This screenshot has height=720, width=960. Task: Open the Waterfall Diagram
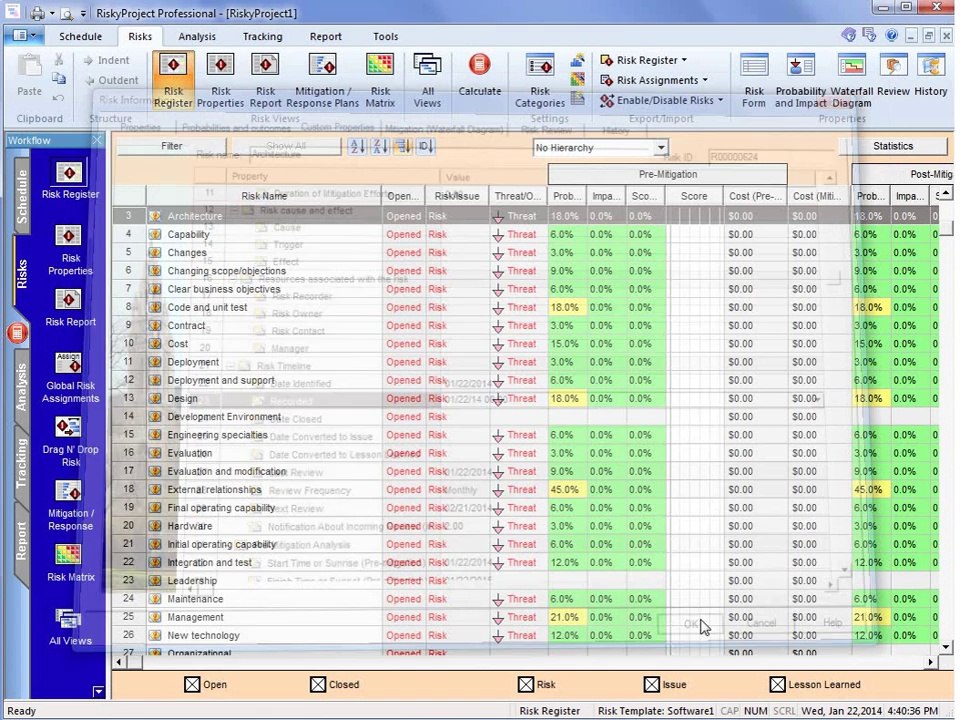tap(852, 80)
